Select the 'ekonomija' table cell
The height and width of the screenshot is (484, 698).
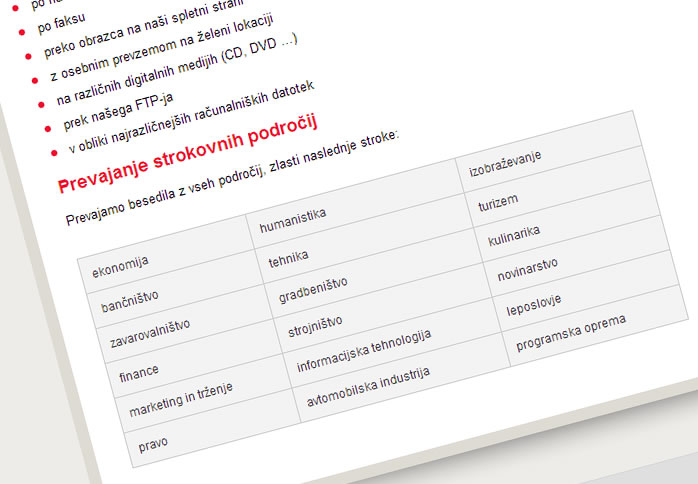point(120,266)
